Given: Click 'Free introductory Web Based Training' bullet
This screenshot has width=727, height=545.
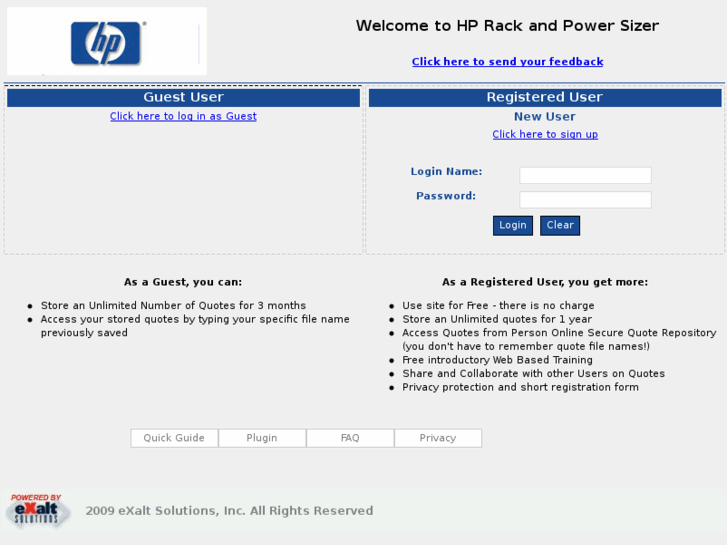Looking at the screenshot, I should pyautogui.click(x=497, y=360).
